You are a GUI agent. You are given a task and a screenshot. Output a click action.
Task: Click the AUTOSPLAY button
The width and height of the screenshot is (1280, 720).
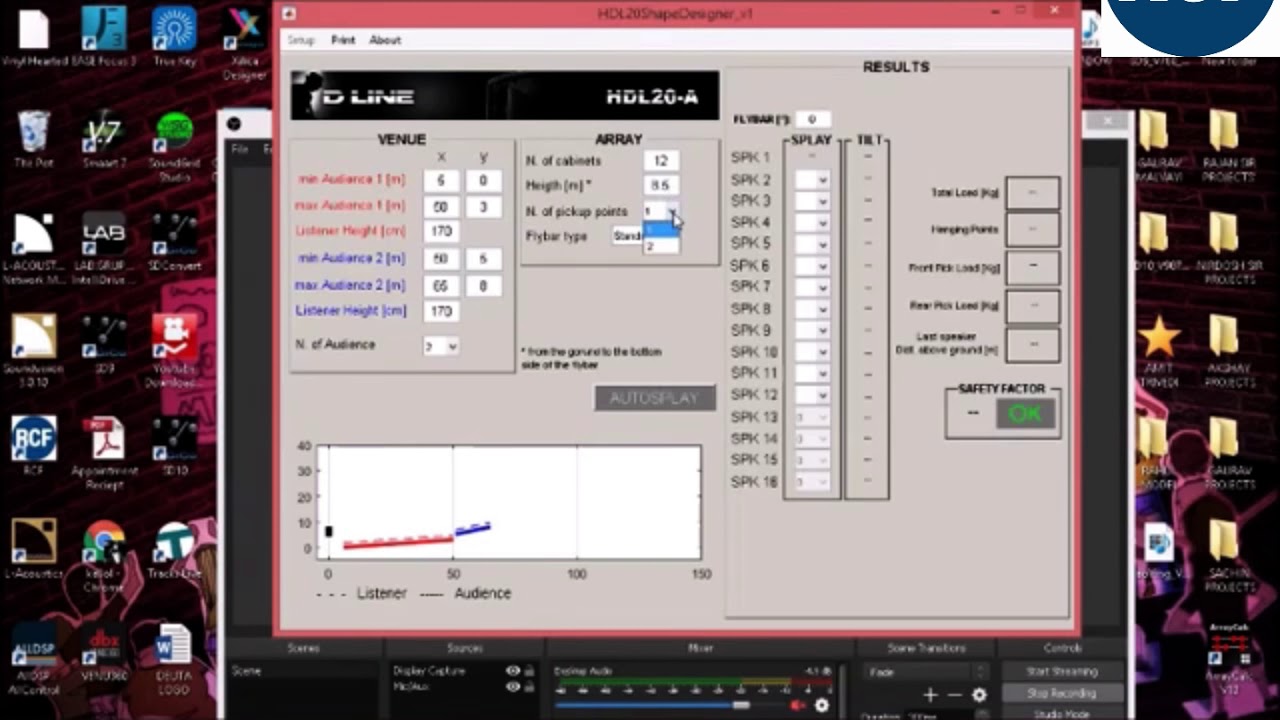655,398
